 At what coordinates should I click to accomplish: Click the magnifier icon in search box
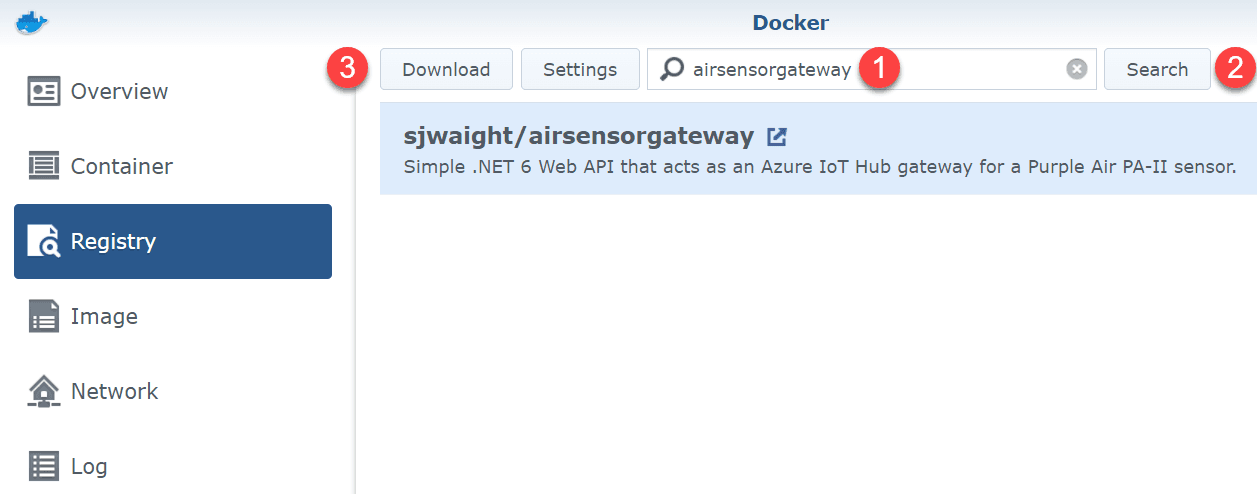coord(673,69)
